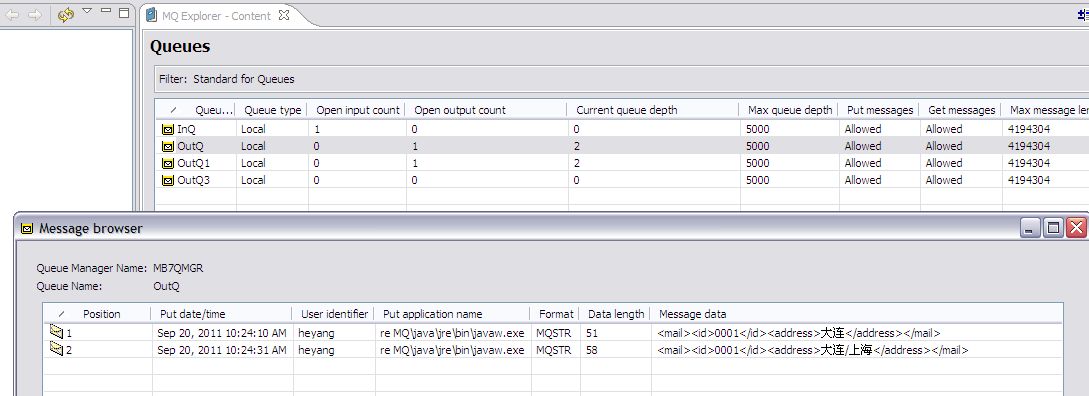1089x396 pixels.
Task: Click the back arrow in navigator toolbar
Action: click(12, 15)
